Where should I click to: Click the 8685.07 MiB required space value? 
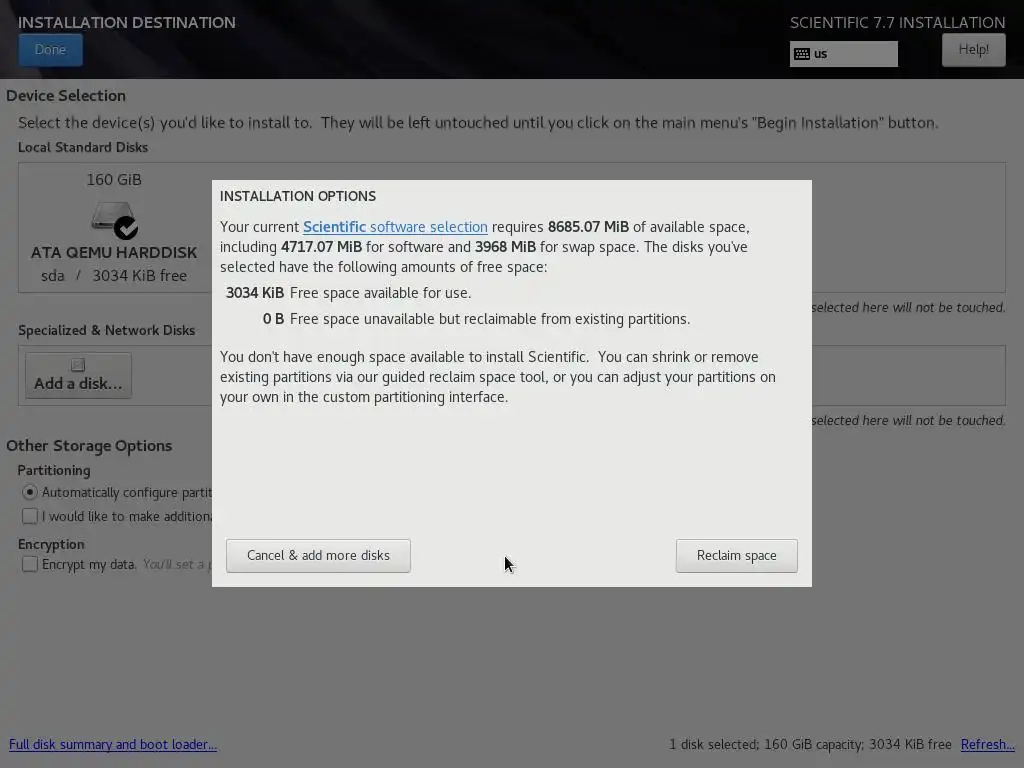(x=588, y=227)
